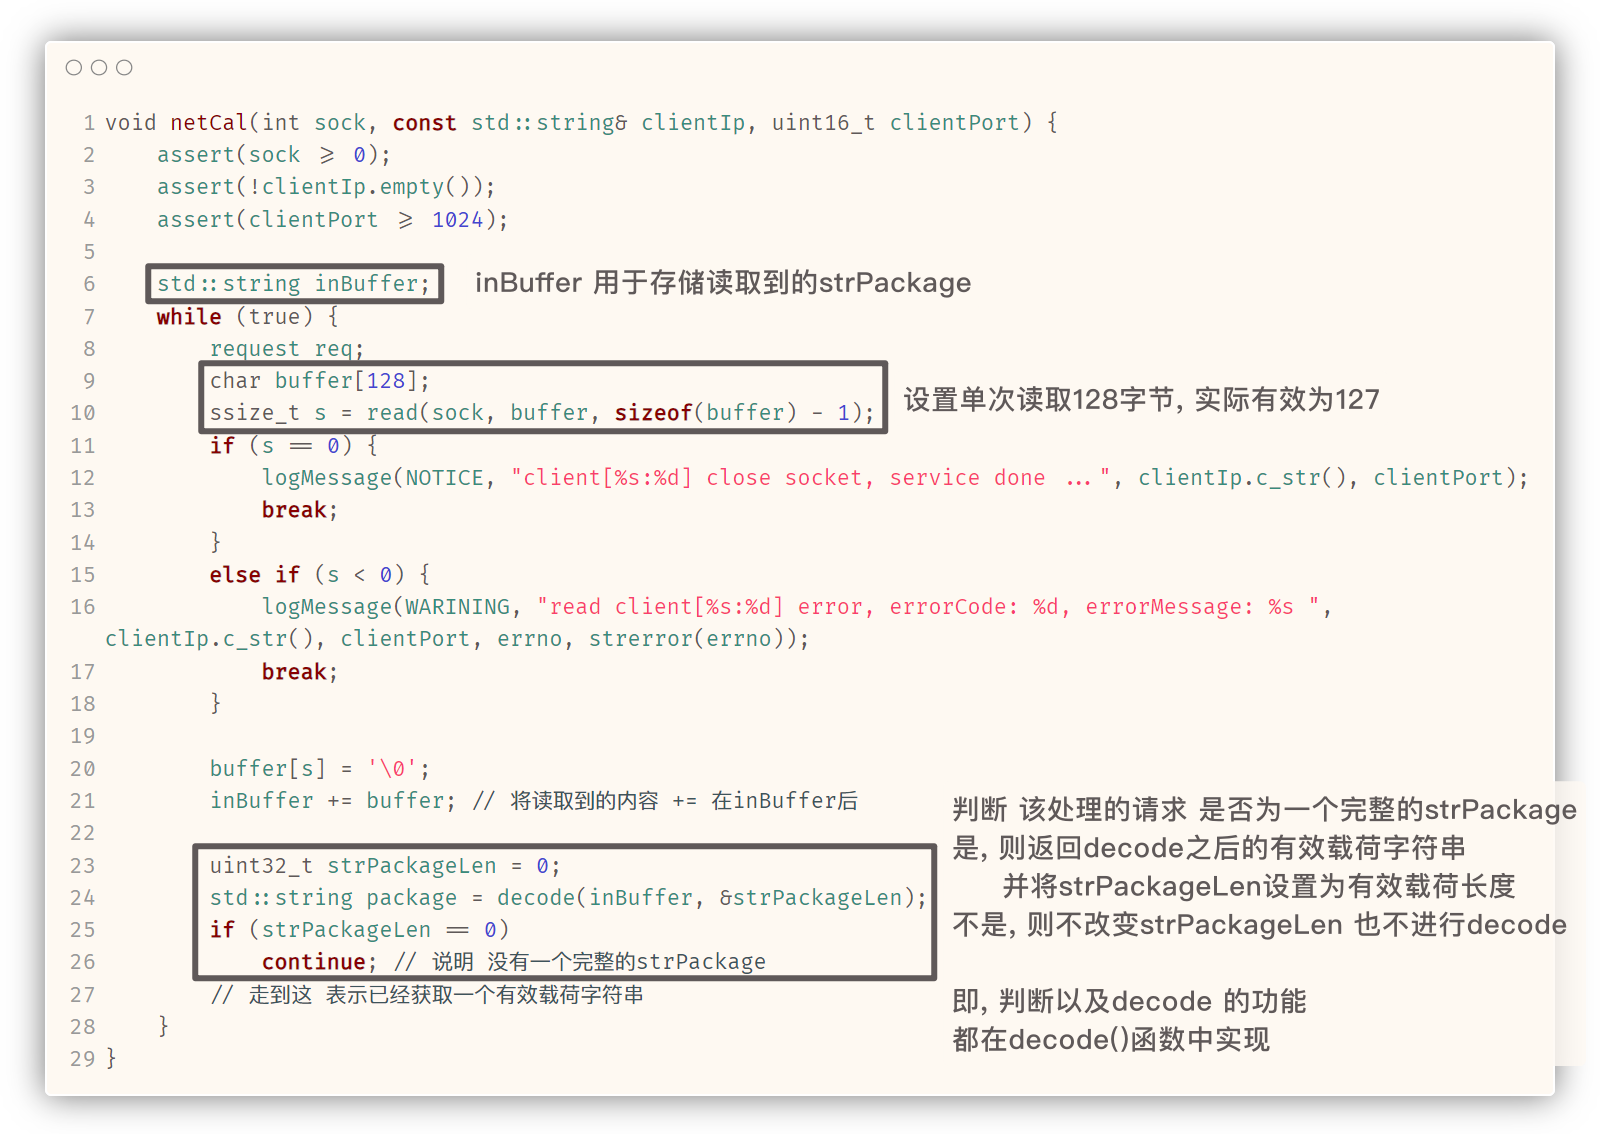Image resolution: width=1600 pixels, height=1134 pixels.
Task: Click the logMessage(NOTICE, ...) call
Action: click(x=895, y=478)
